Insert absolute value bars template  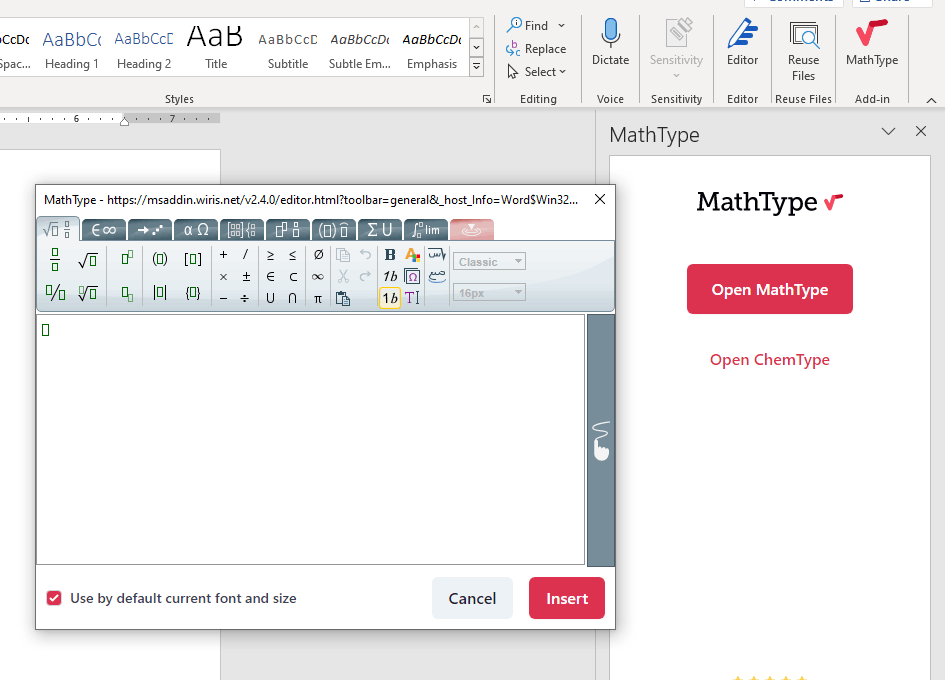(x=160, y=293)
